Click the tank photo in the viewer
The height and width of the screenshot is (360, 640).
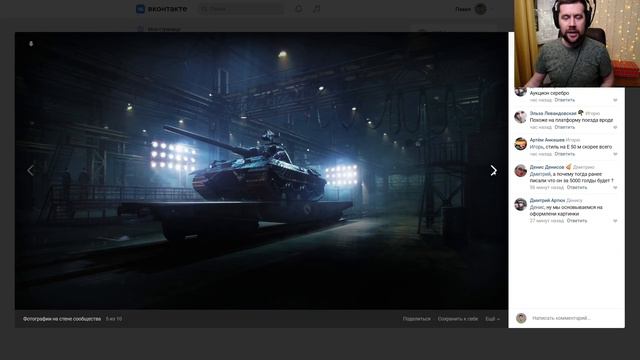pyautogui.click(x=261, y=171)
